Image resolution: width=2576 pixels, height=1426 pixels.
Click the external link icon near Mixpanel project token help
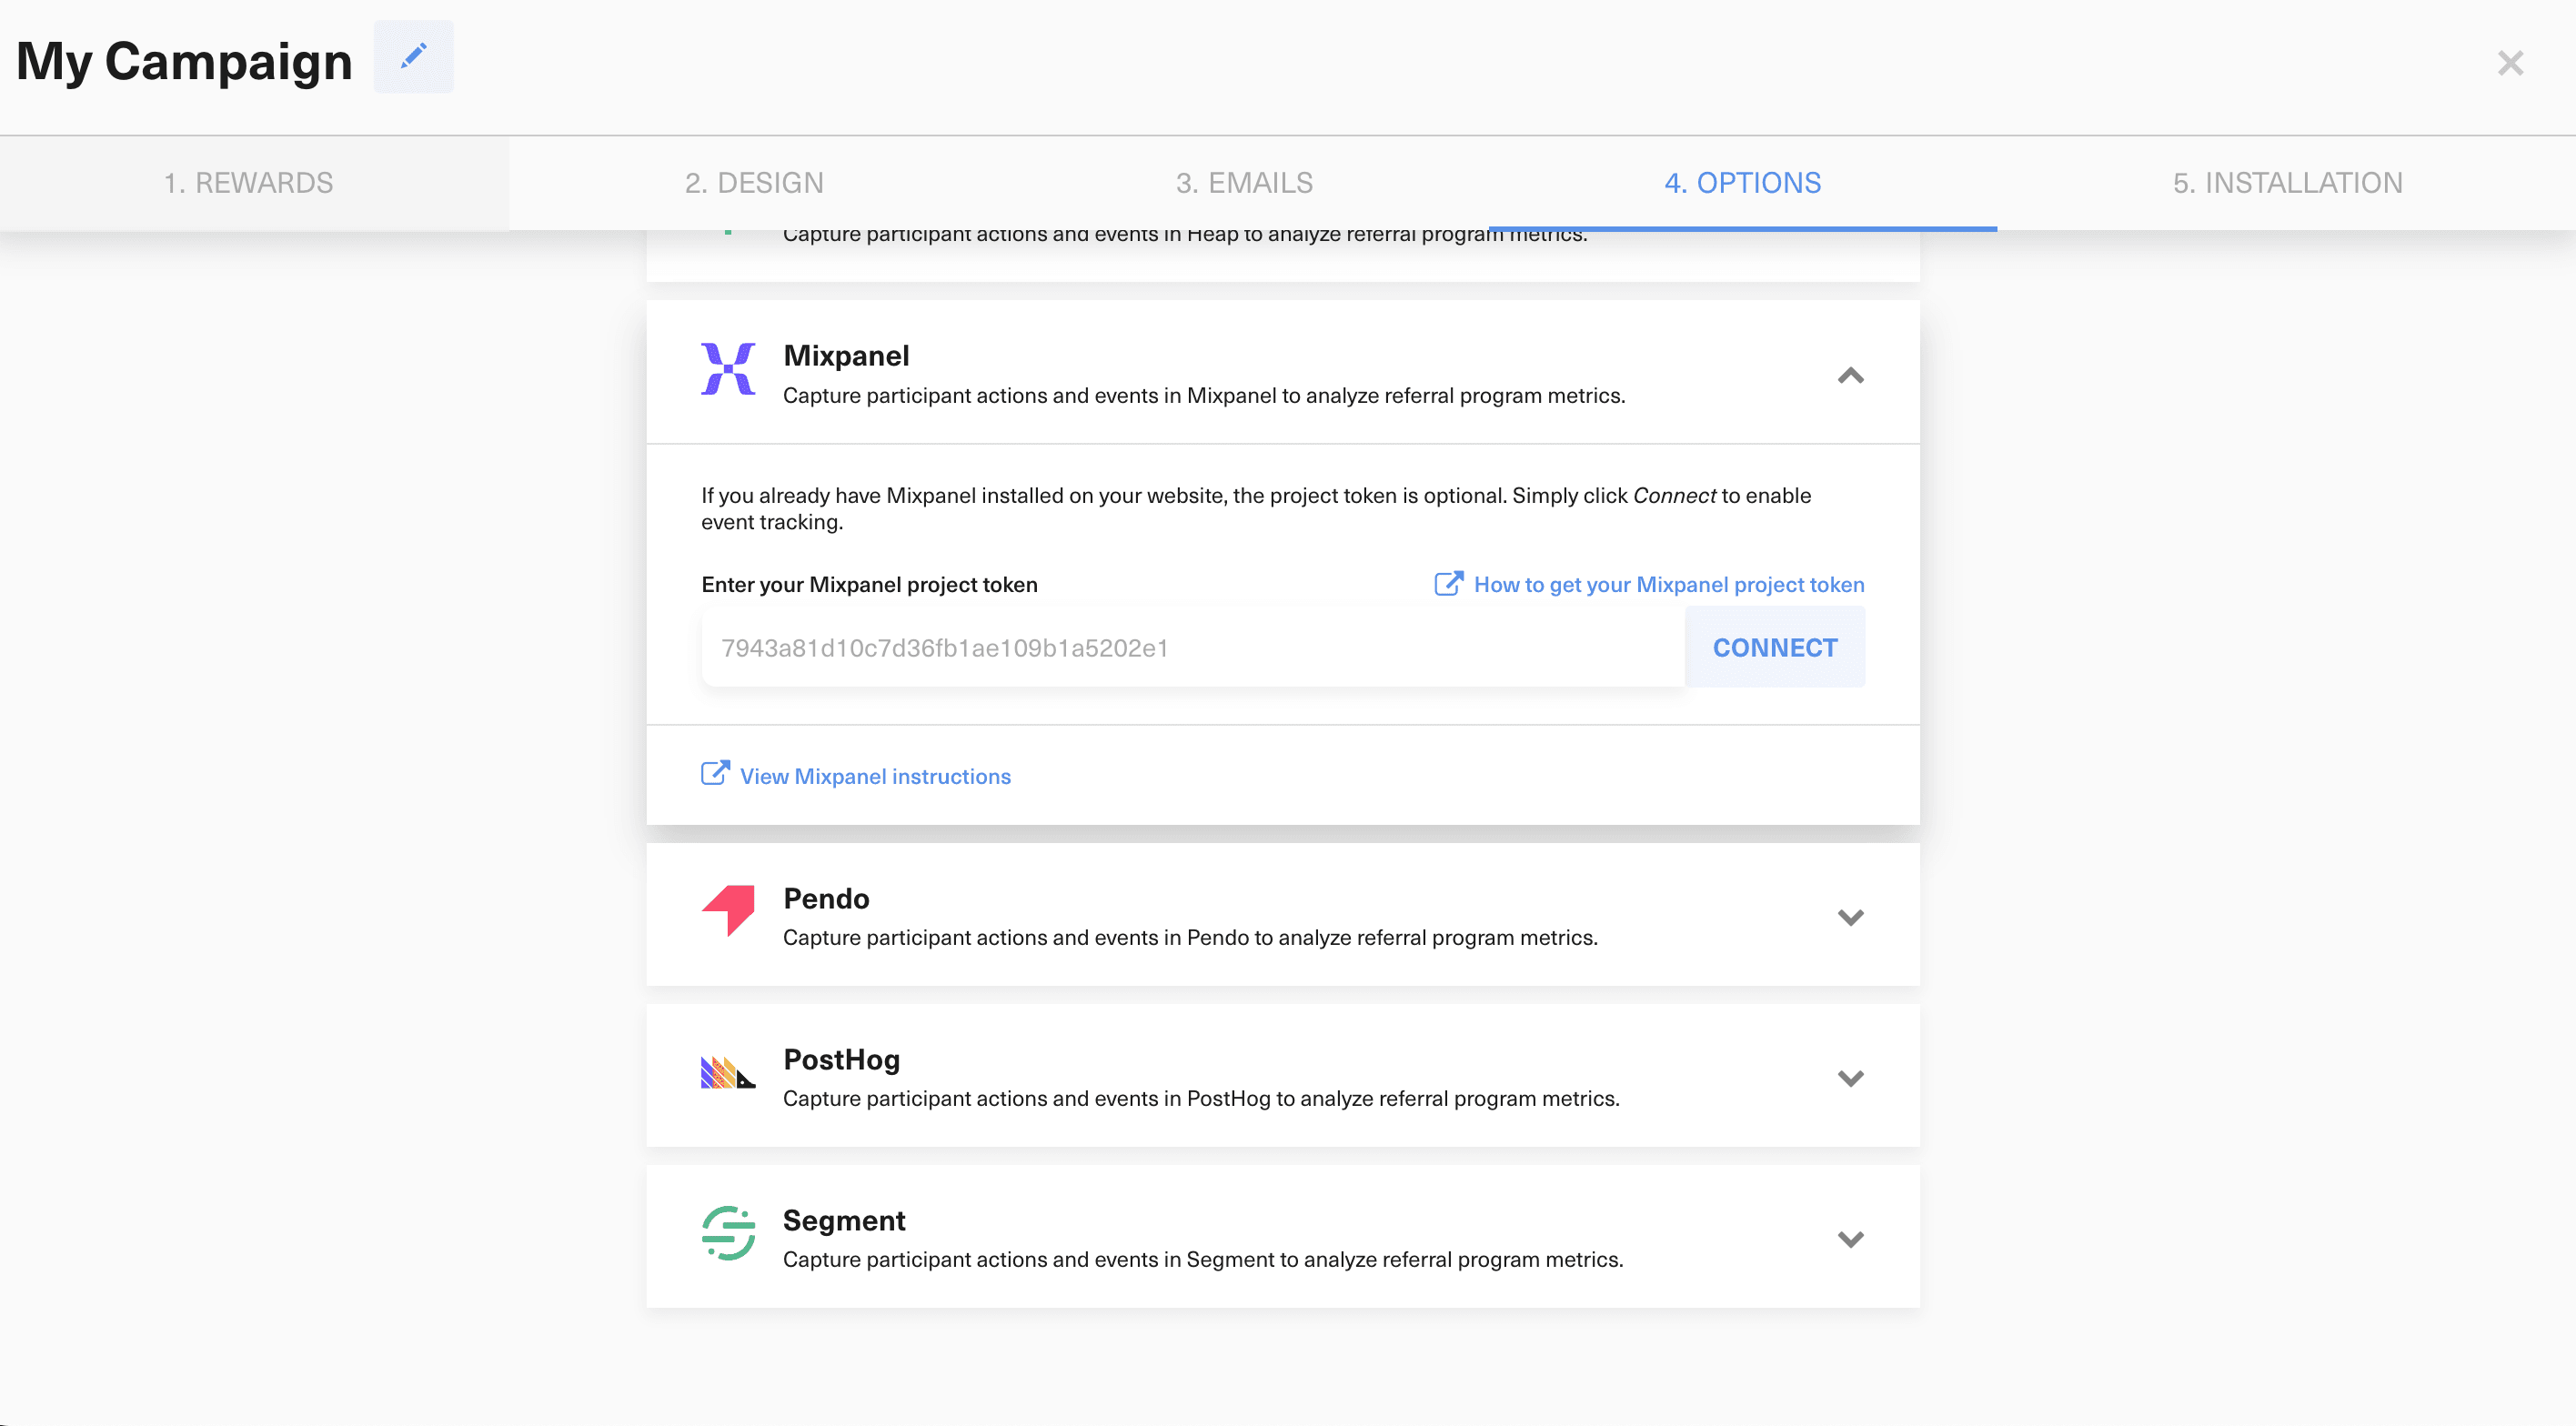point(1448,583)
